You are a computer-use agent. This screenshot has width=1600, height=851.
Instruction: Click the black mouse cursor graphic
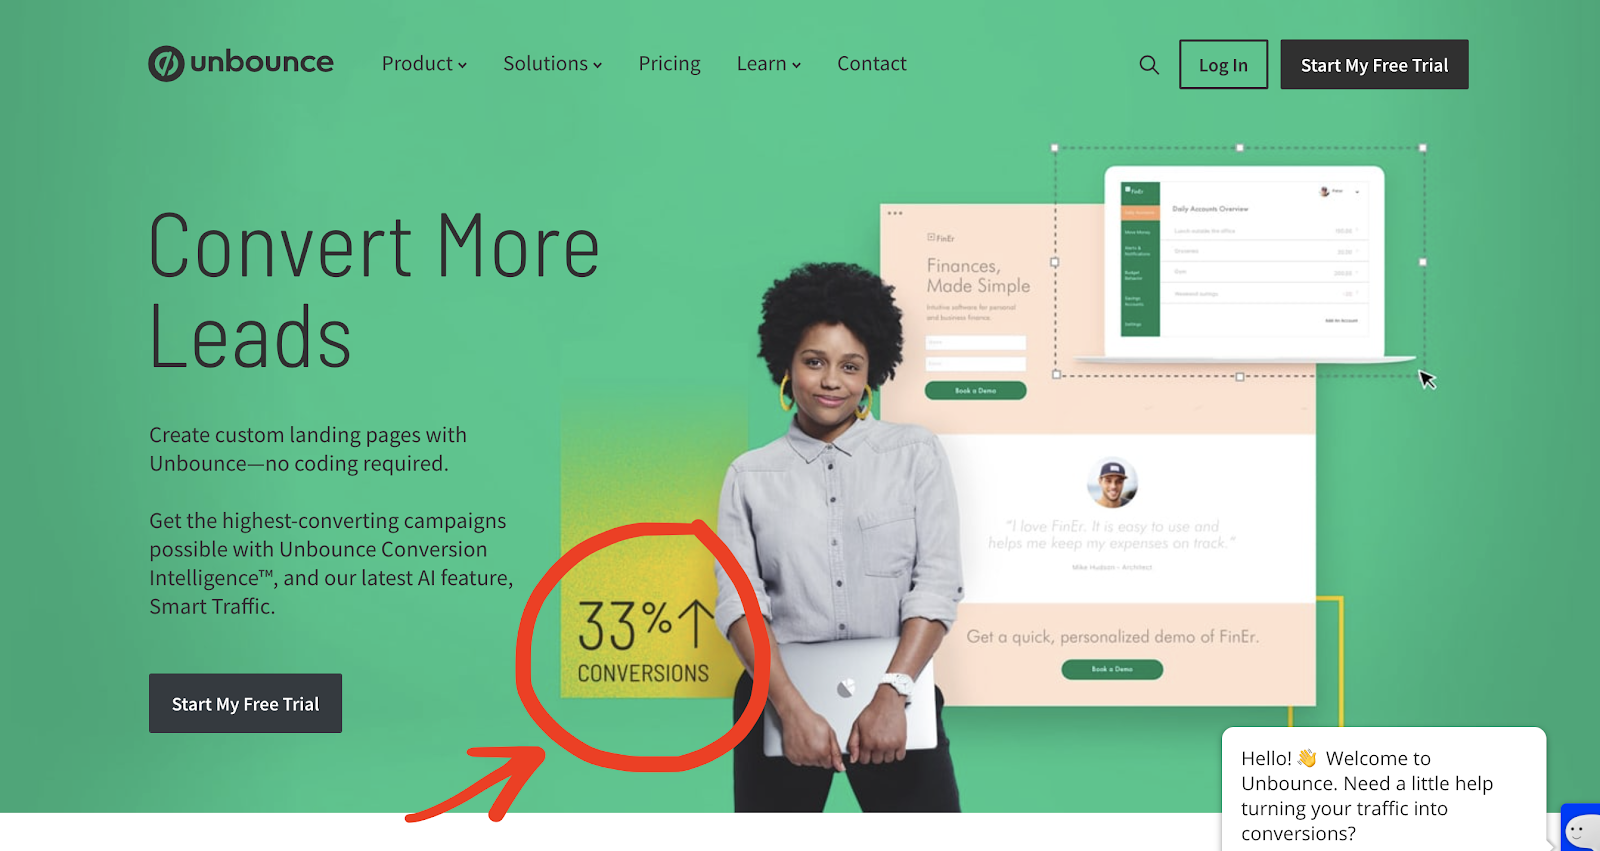point(1427,380)
